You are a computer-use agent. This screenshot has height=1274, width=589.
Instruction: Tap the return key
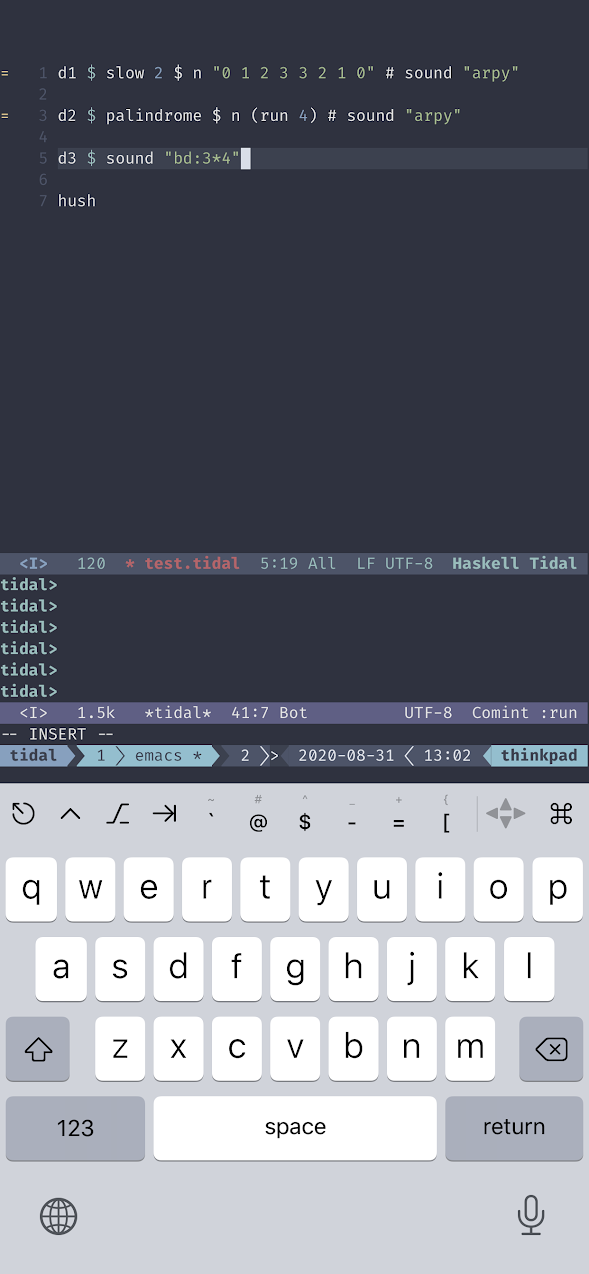[x=514, y=1128]
